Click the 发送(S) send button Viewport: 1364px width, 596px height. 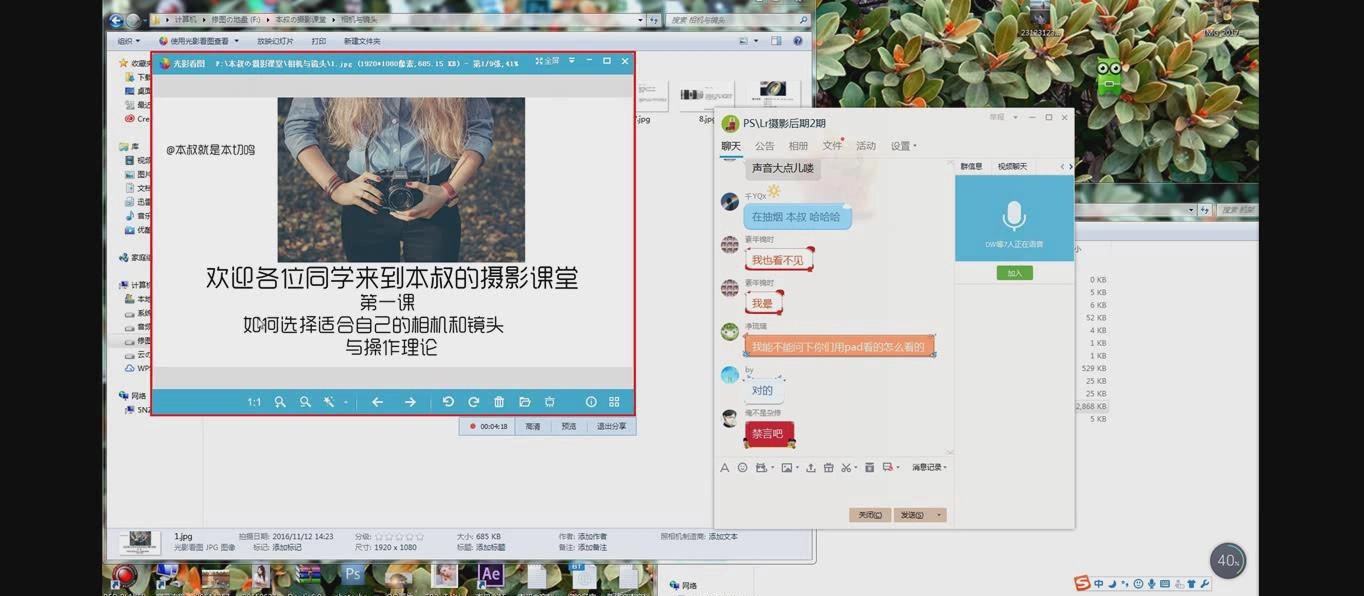pyautogui.click(x=913, y=515)
